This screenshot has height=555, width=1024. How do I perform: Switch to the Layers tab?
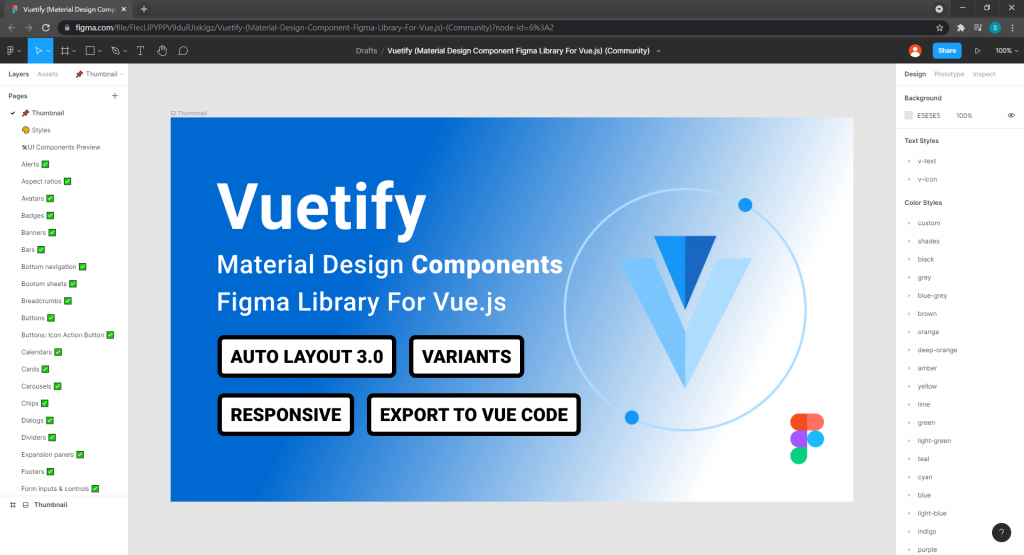point(18,74)
